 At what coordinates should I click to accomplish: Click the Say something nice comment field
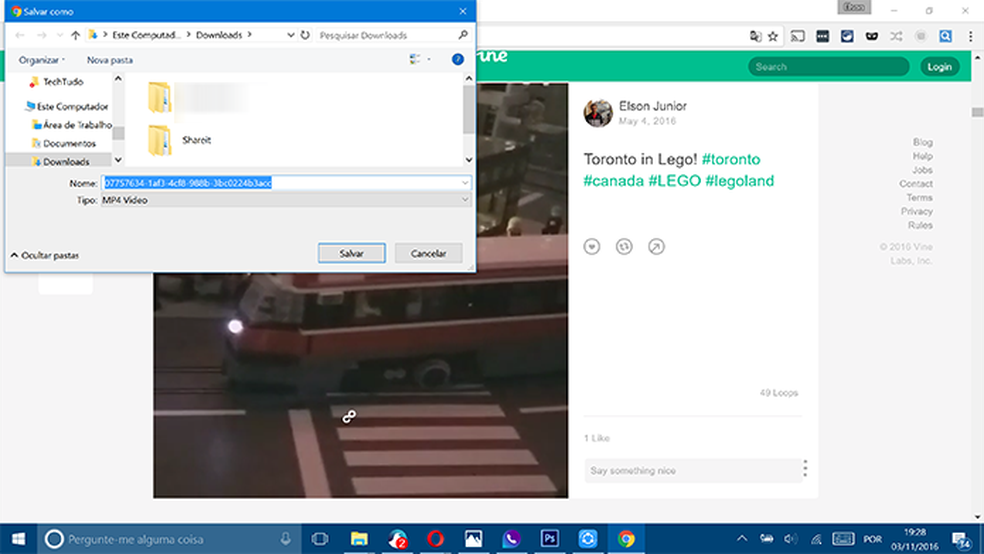pos(692,471)
